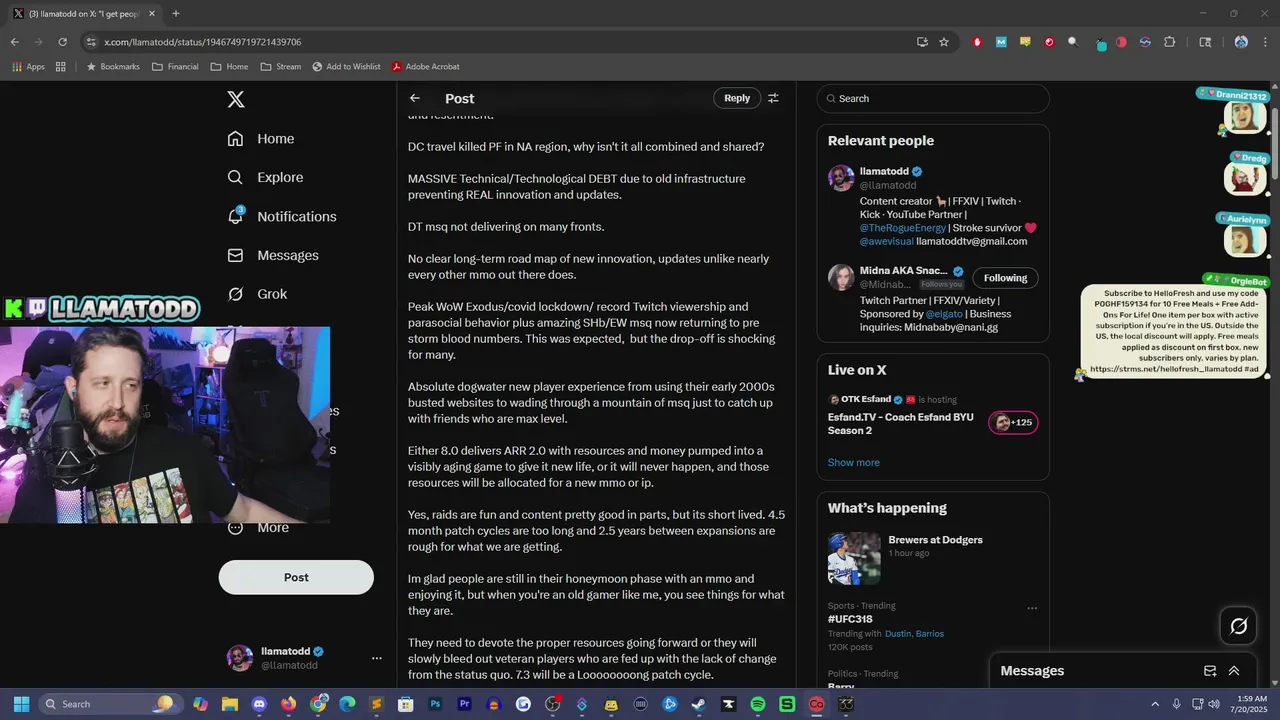The image size is (1280, 720).
Task: Open the reply sorting filter icon
Action: point(773,98)
